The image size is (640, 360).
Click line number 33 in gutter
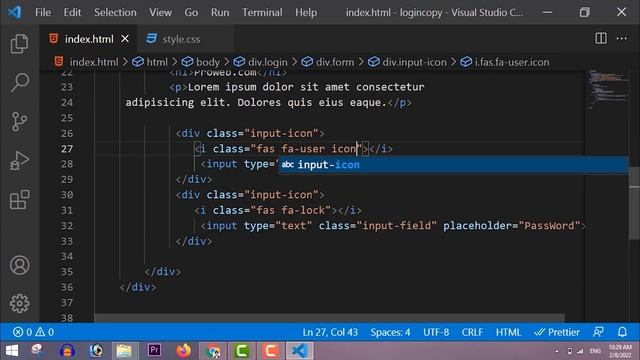67,241
